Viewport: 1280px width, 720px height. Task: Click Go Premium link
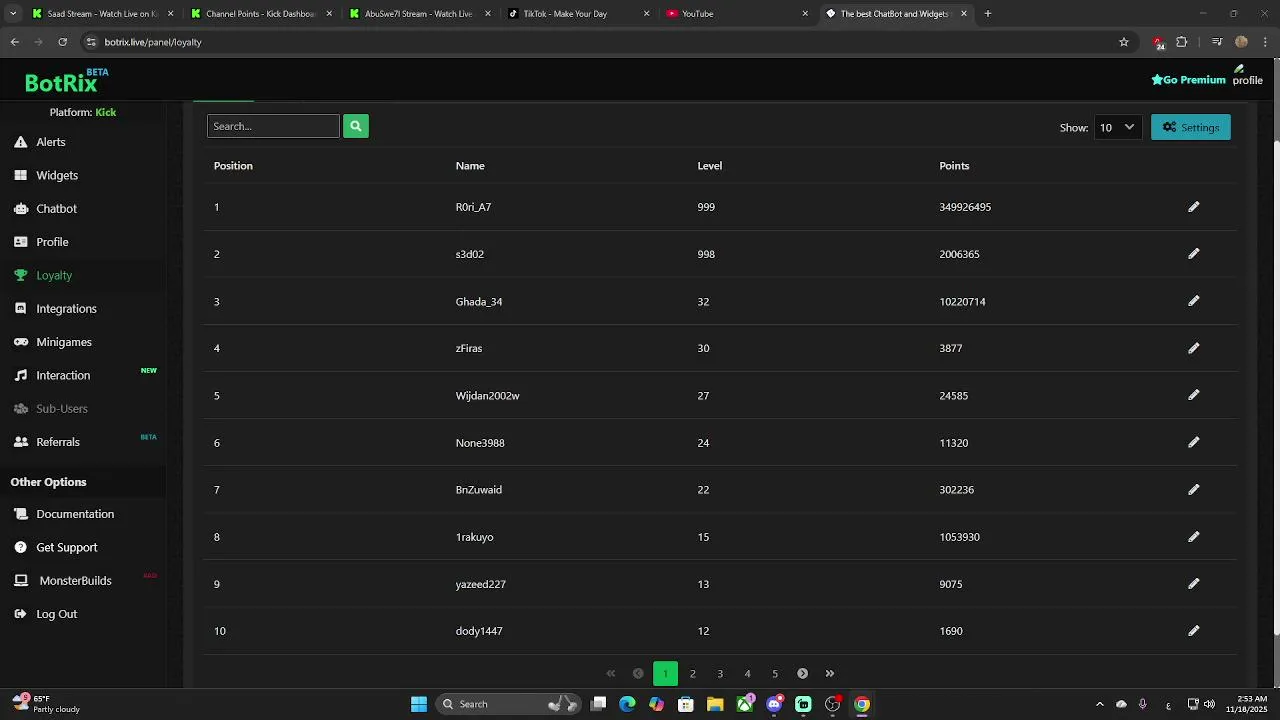point(1188,80)
